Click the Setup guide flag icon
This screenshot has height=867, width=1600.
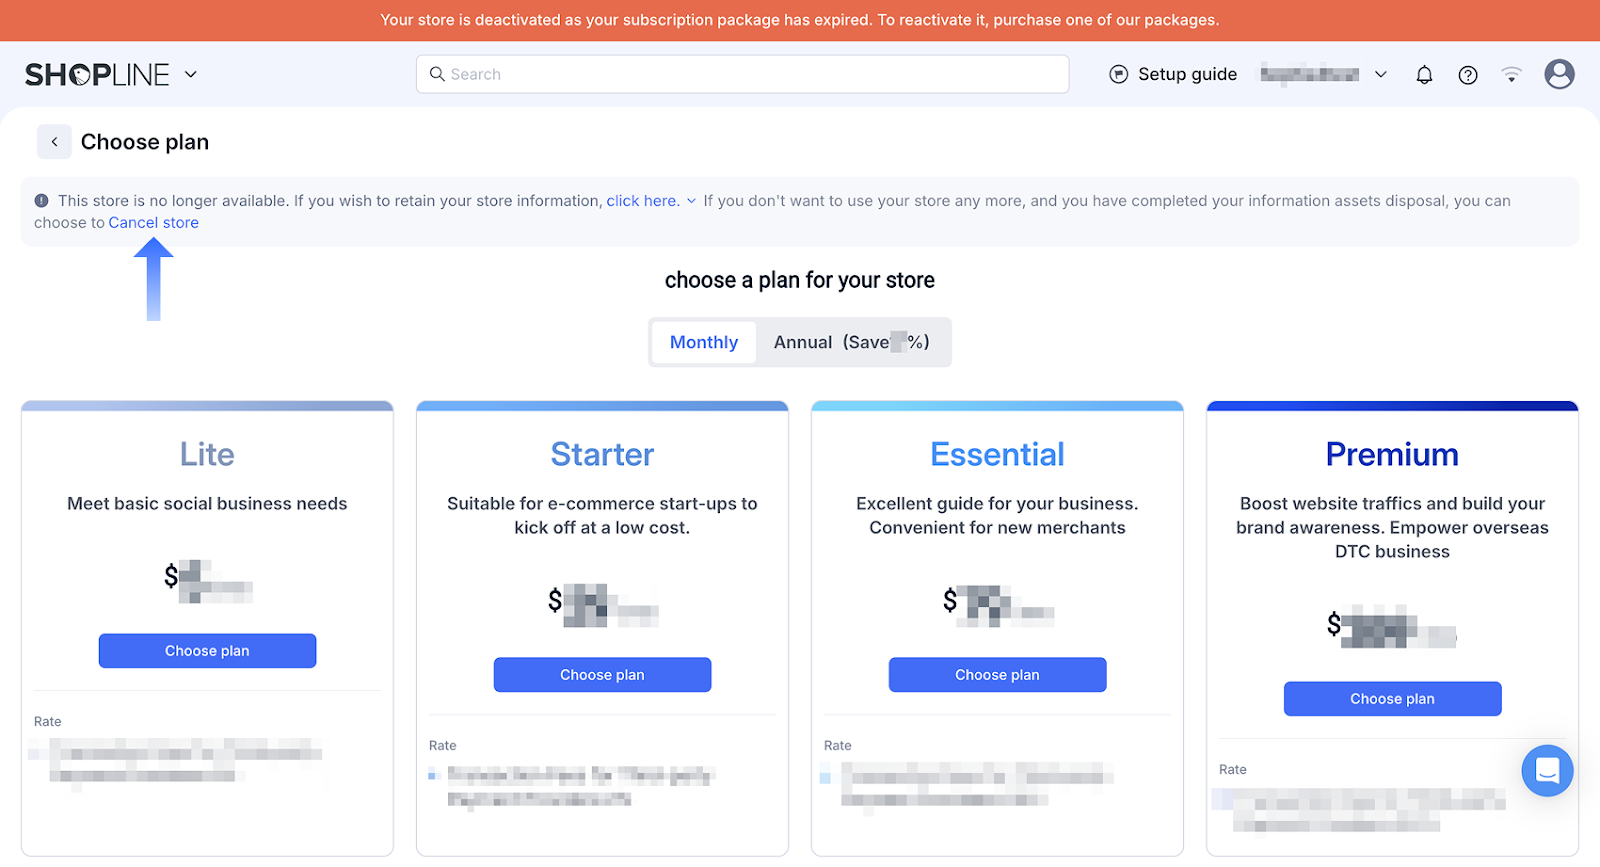[1119, 75]
